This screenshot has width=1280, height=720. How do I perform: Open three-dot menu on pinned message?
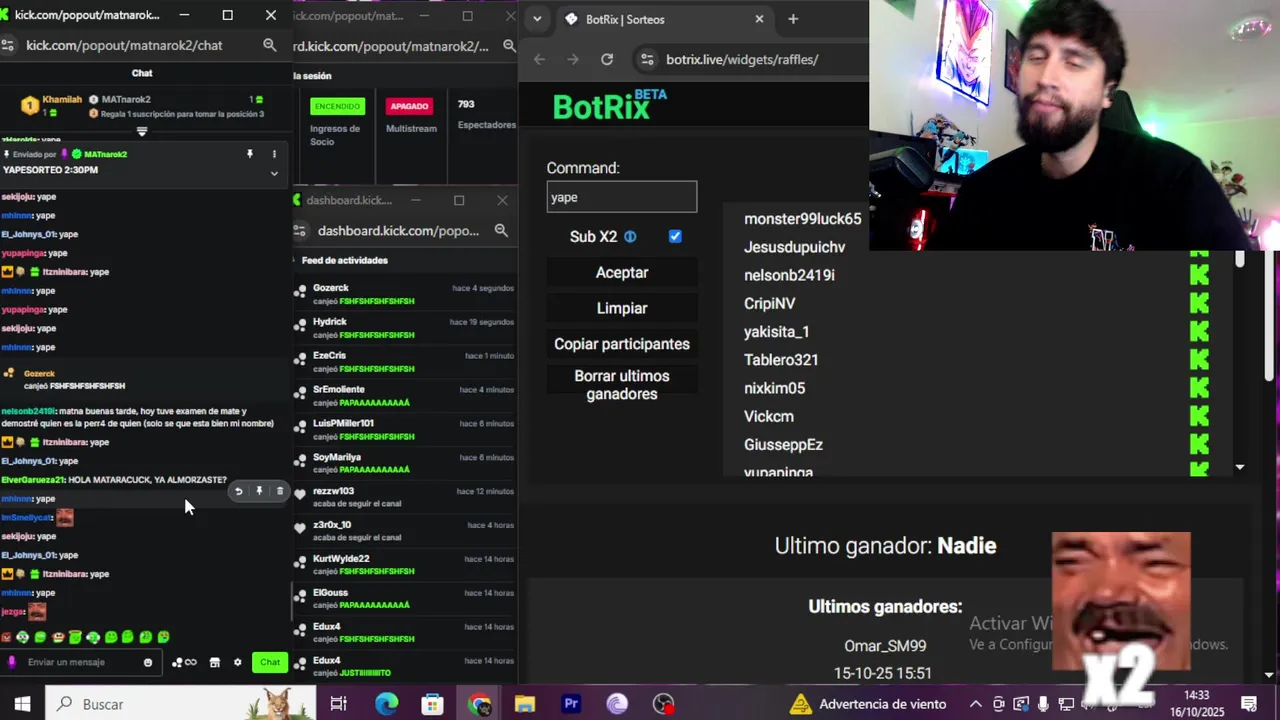pyautogui.click(x=274, y=154)
